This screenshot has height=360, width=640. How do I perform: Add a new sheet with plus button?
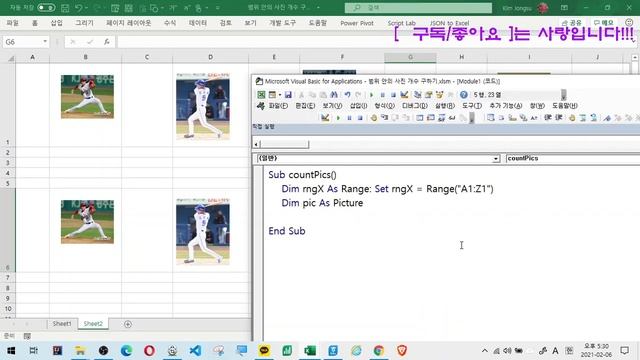click(x=128, y=324)
